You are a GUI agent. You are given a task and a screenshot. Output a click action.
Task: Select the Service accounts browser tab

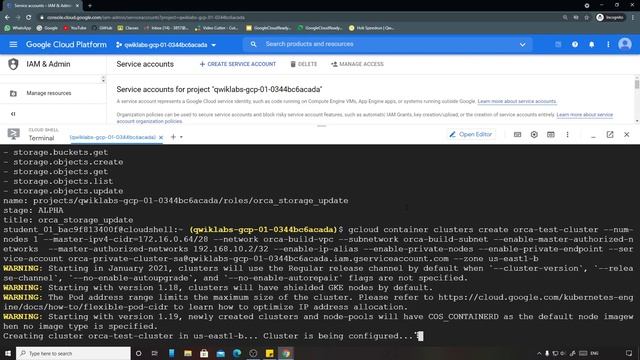click(x=42, y=6)
